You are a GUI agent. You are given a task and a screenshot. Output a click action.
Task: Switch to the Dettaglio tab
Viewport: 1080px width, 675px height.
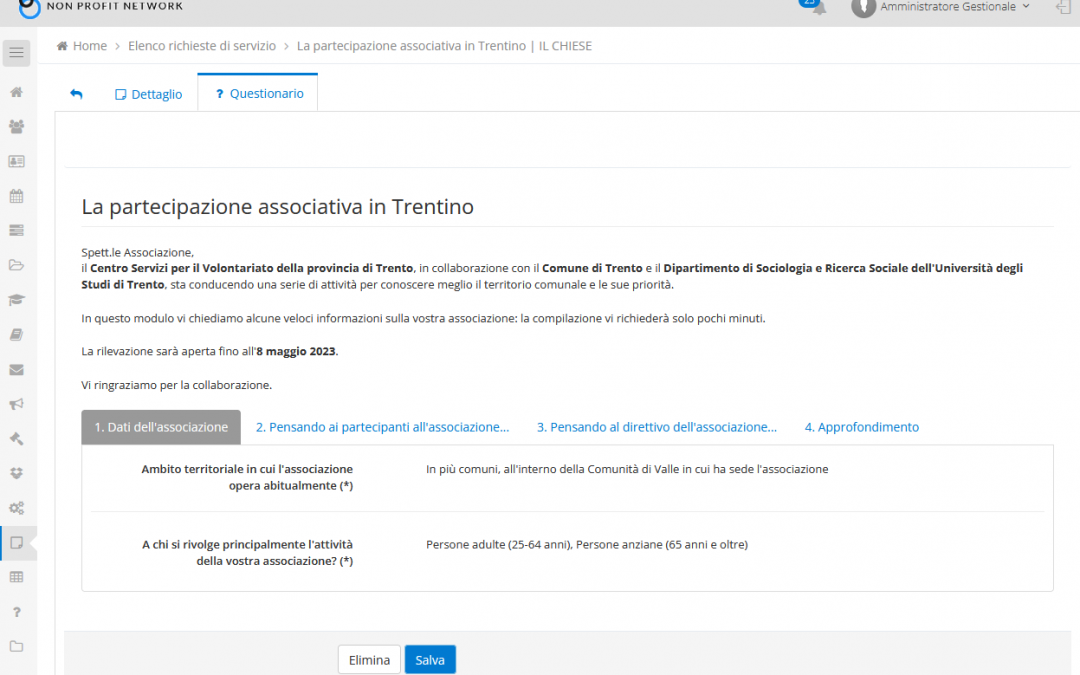(148, 94)
